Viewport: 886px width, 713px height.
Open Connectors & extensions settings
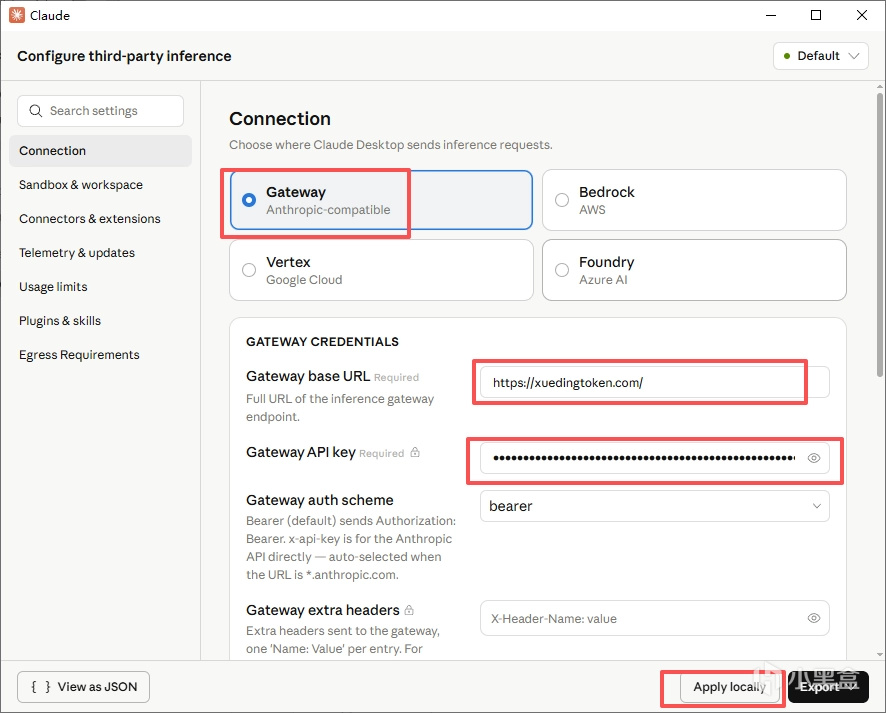[90, 219]
